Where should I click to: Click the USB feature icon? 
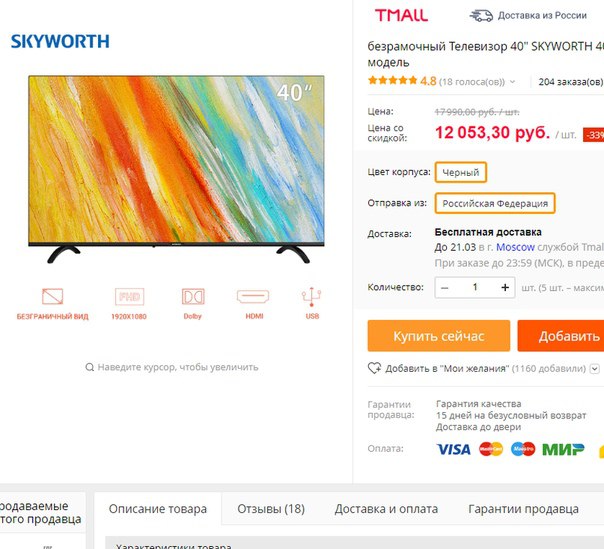(x=312, y=297)
